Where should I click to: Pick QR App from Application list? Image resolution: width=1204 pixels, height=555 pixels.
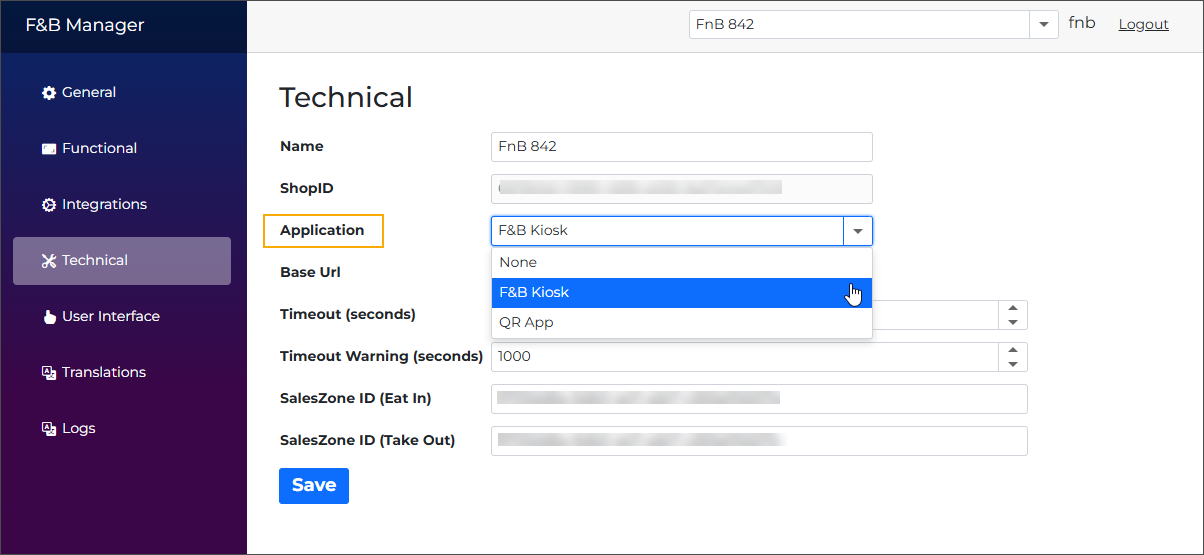[x=682, y=322]
